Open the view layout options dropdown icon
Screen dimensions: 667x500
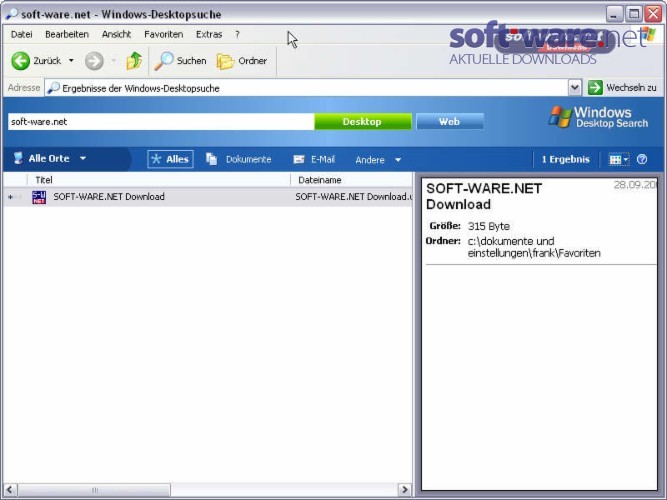point(618,160)
